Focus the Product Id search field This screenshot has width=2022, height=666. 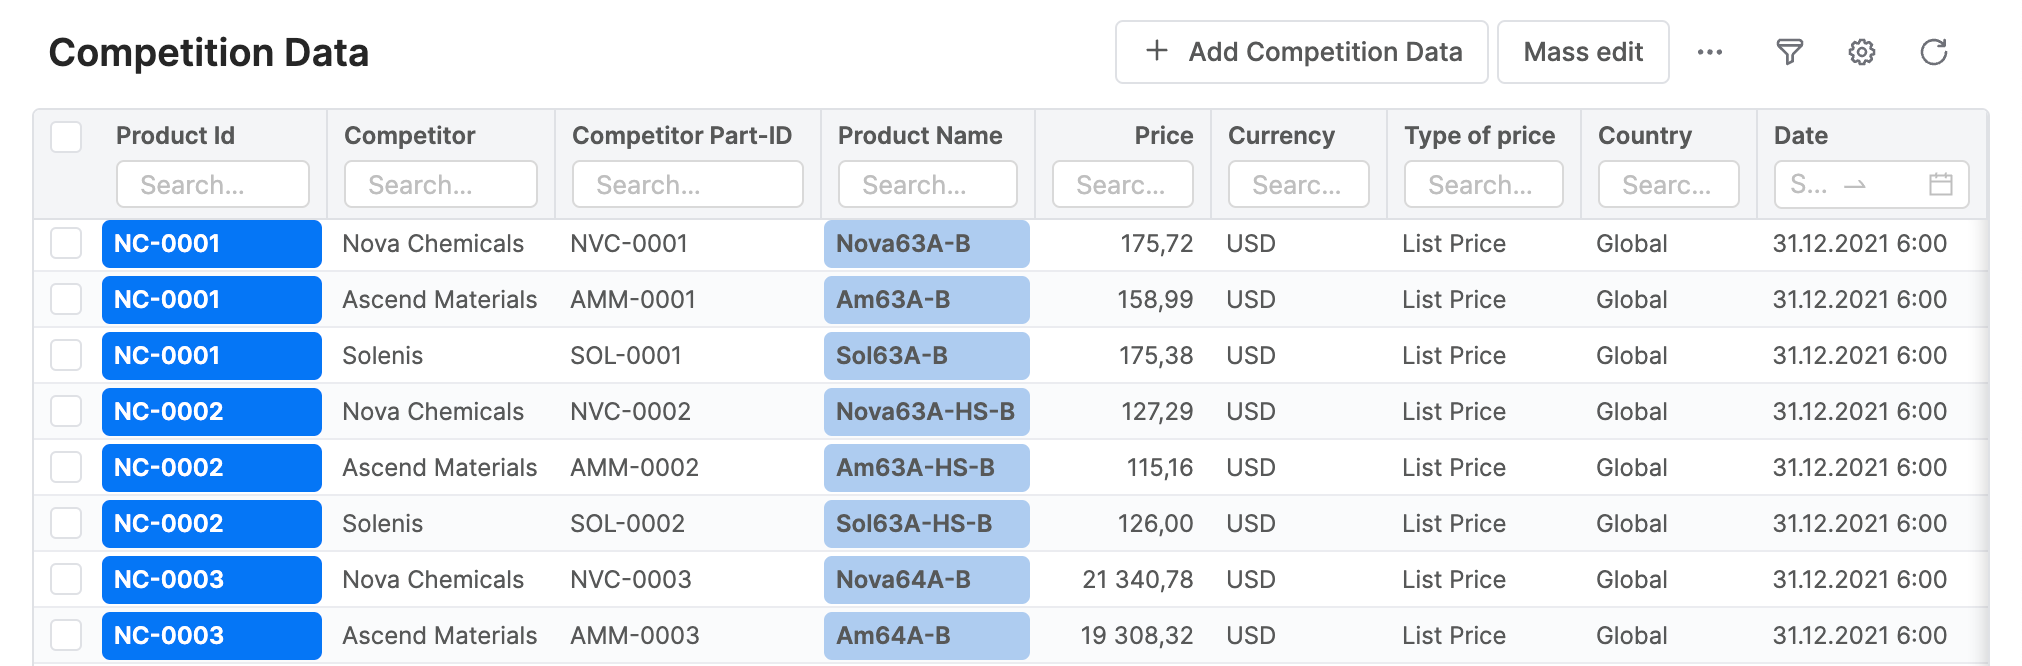[x=212, y=185]
